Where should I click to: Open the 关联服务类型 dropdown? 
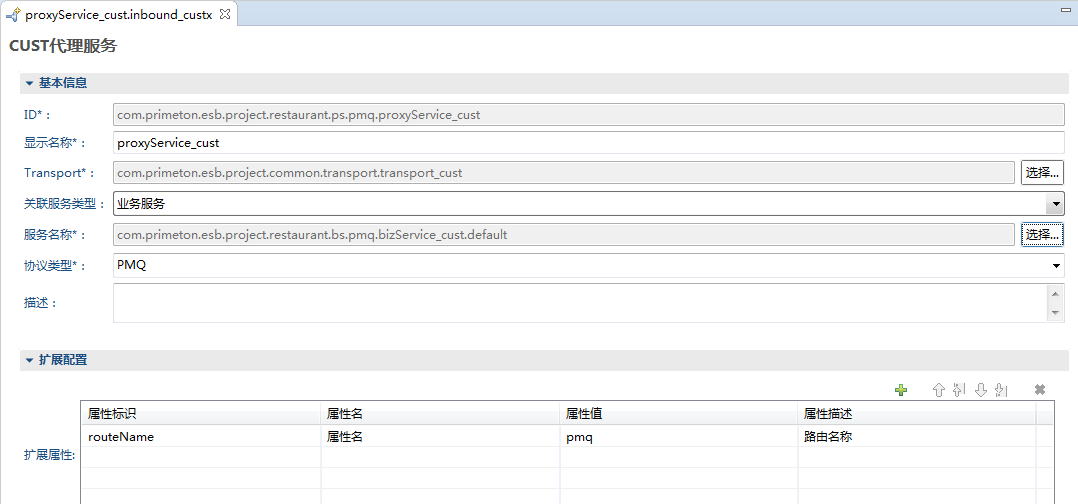1054,204
